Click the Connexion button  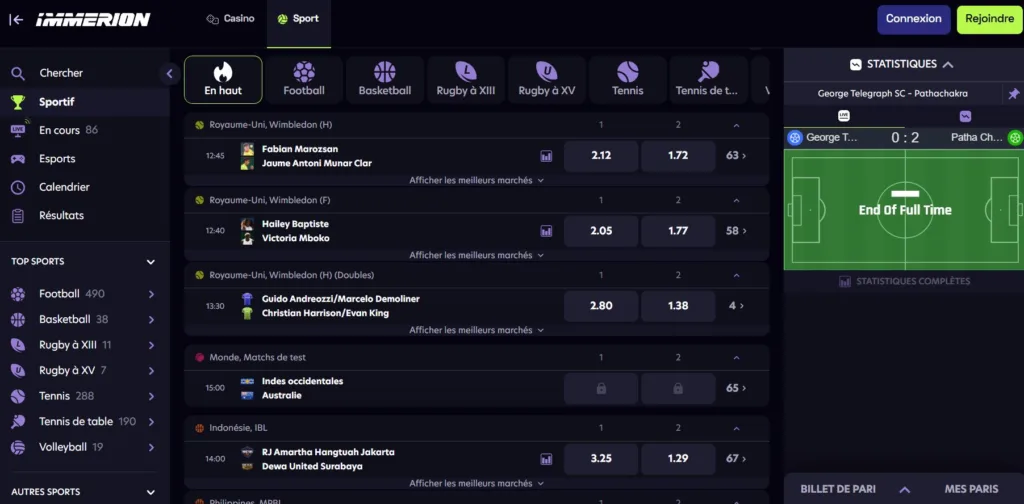pos(914,19)
